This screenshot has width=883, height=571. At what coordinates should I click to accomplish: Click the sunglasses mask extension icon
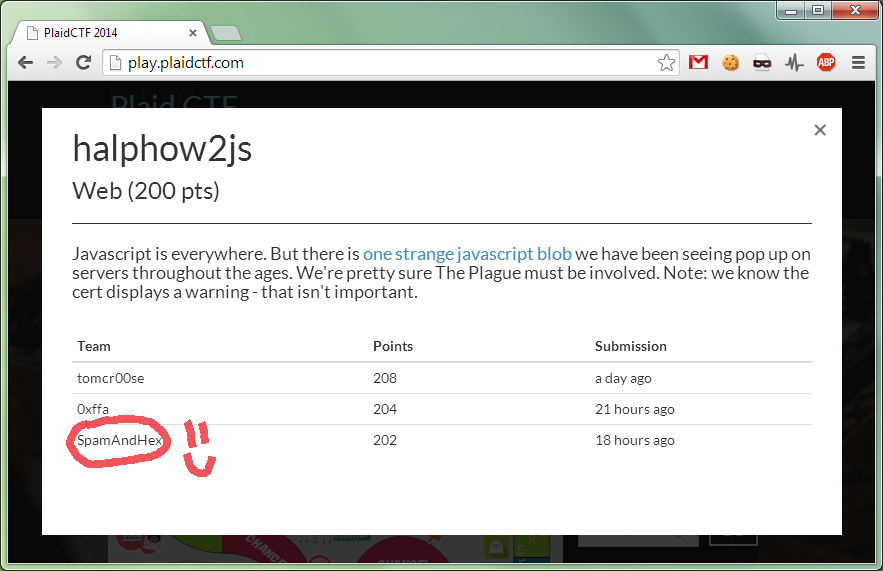[x=762, y=63]
